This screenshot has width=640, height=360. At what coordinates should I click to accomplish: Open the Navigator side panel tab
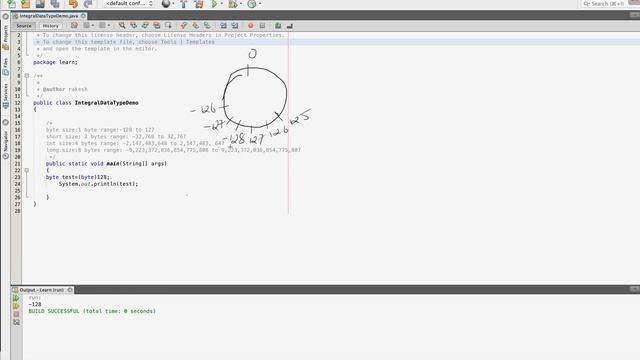[x=5, y=144]
